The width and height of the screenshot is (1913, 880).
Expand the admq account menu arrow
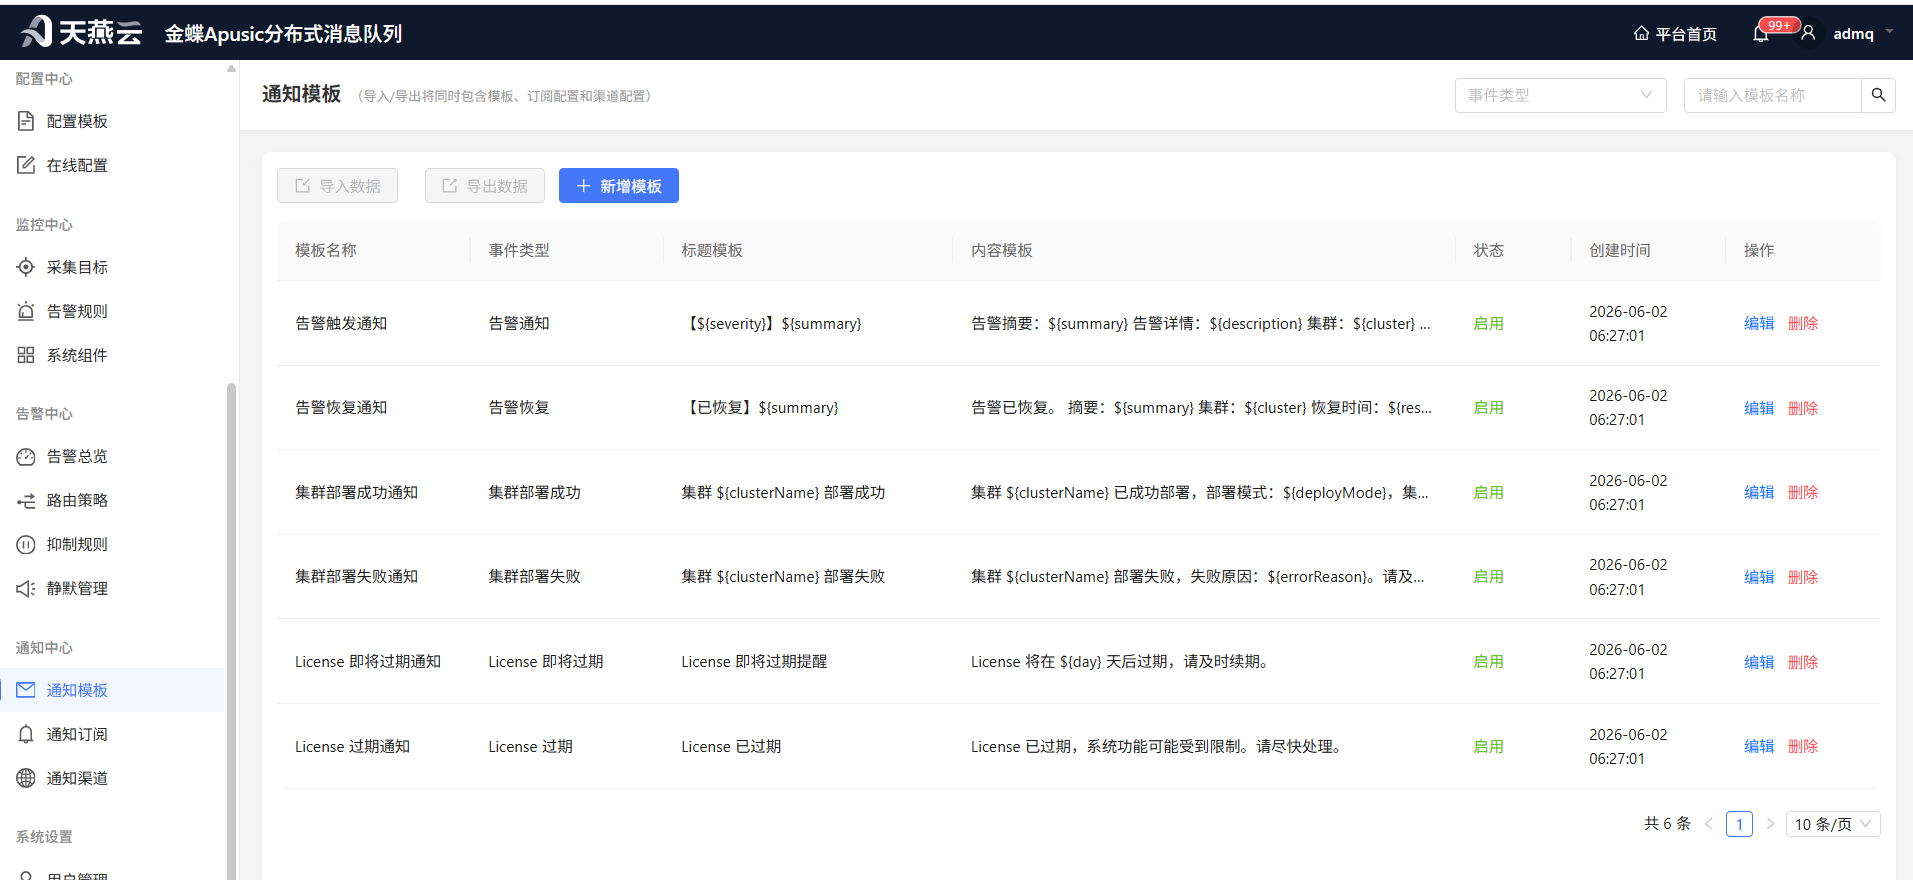click(x=1889, y=32)
